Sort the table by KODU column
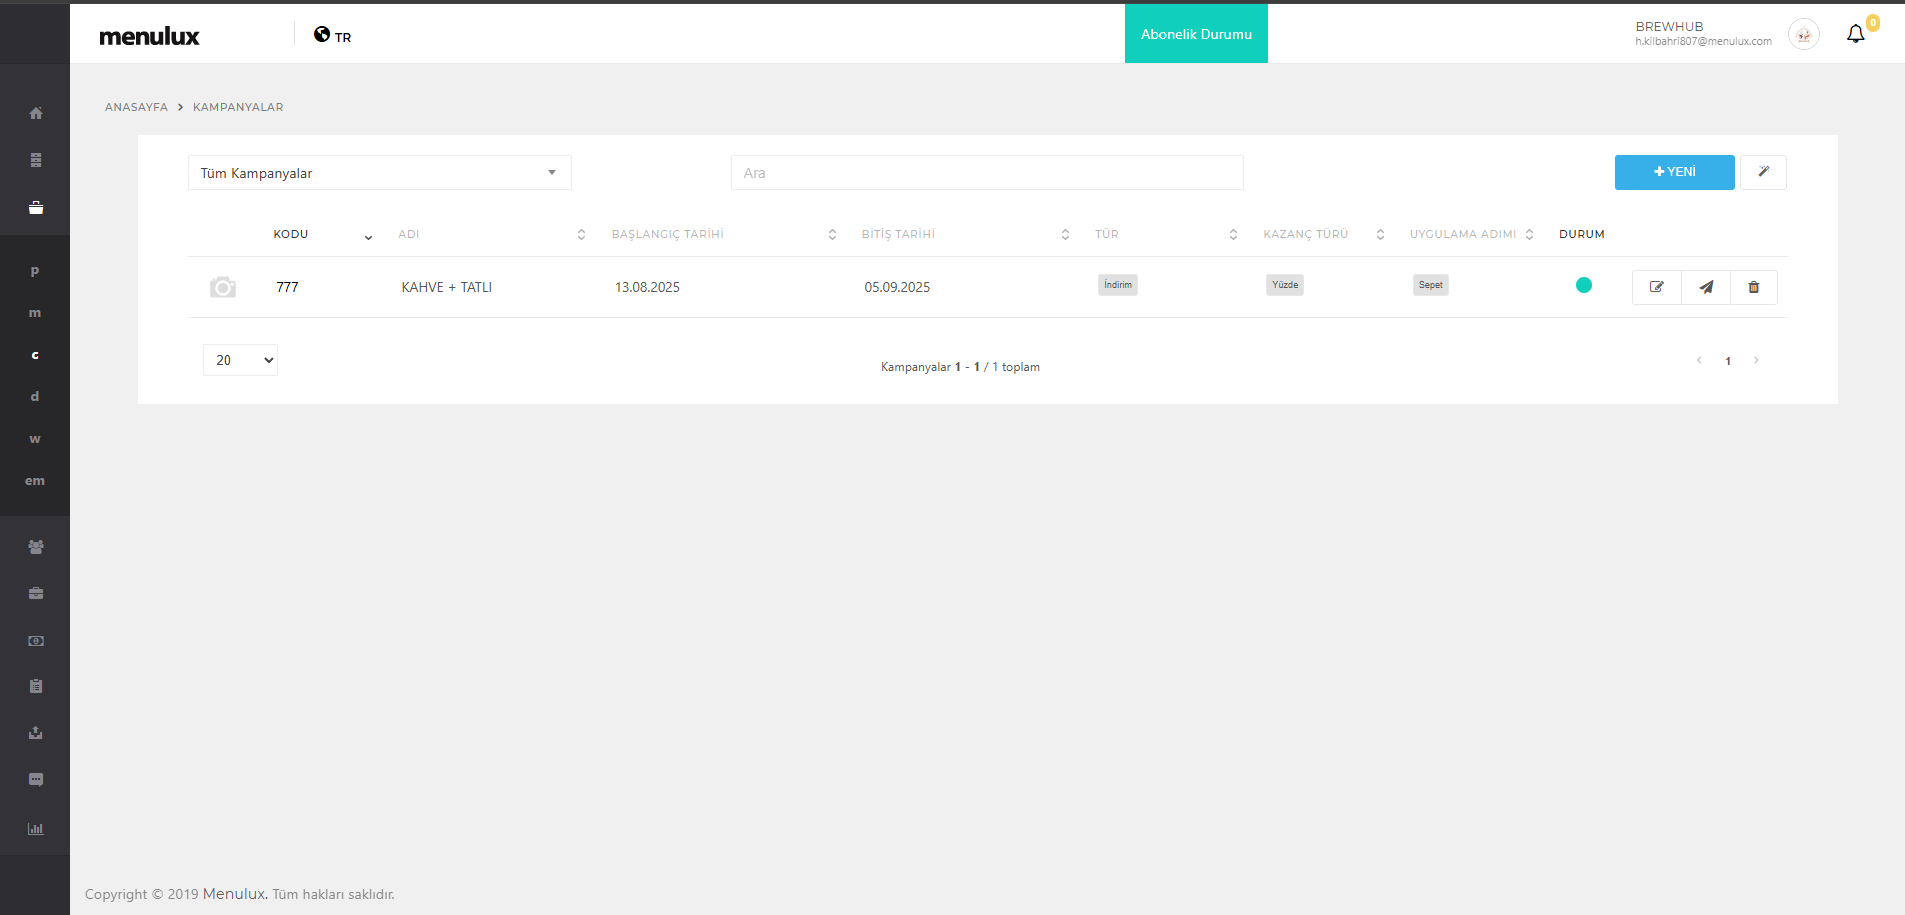Viewport: 1905px width, 915px height. point(291,234)
